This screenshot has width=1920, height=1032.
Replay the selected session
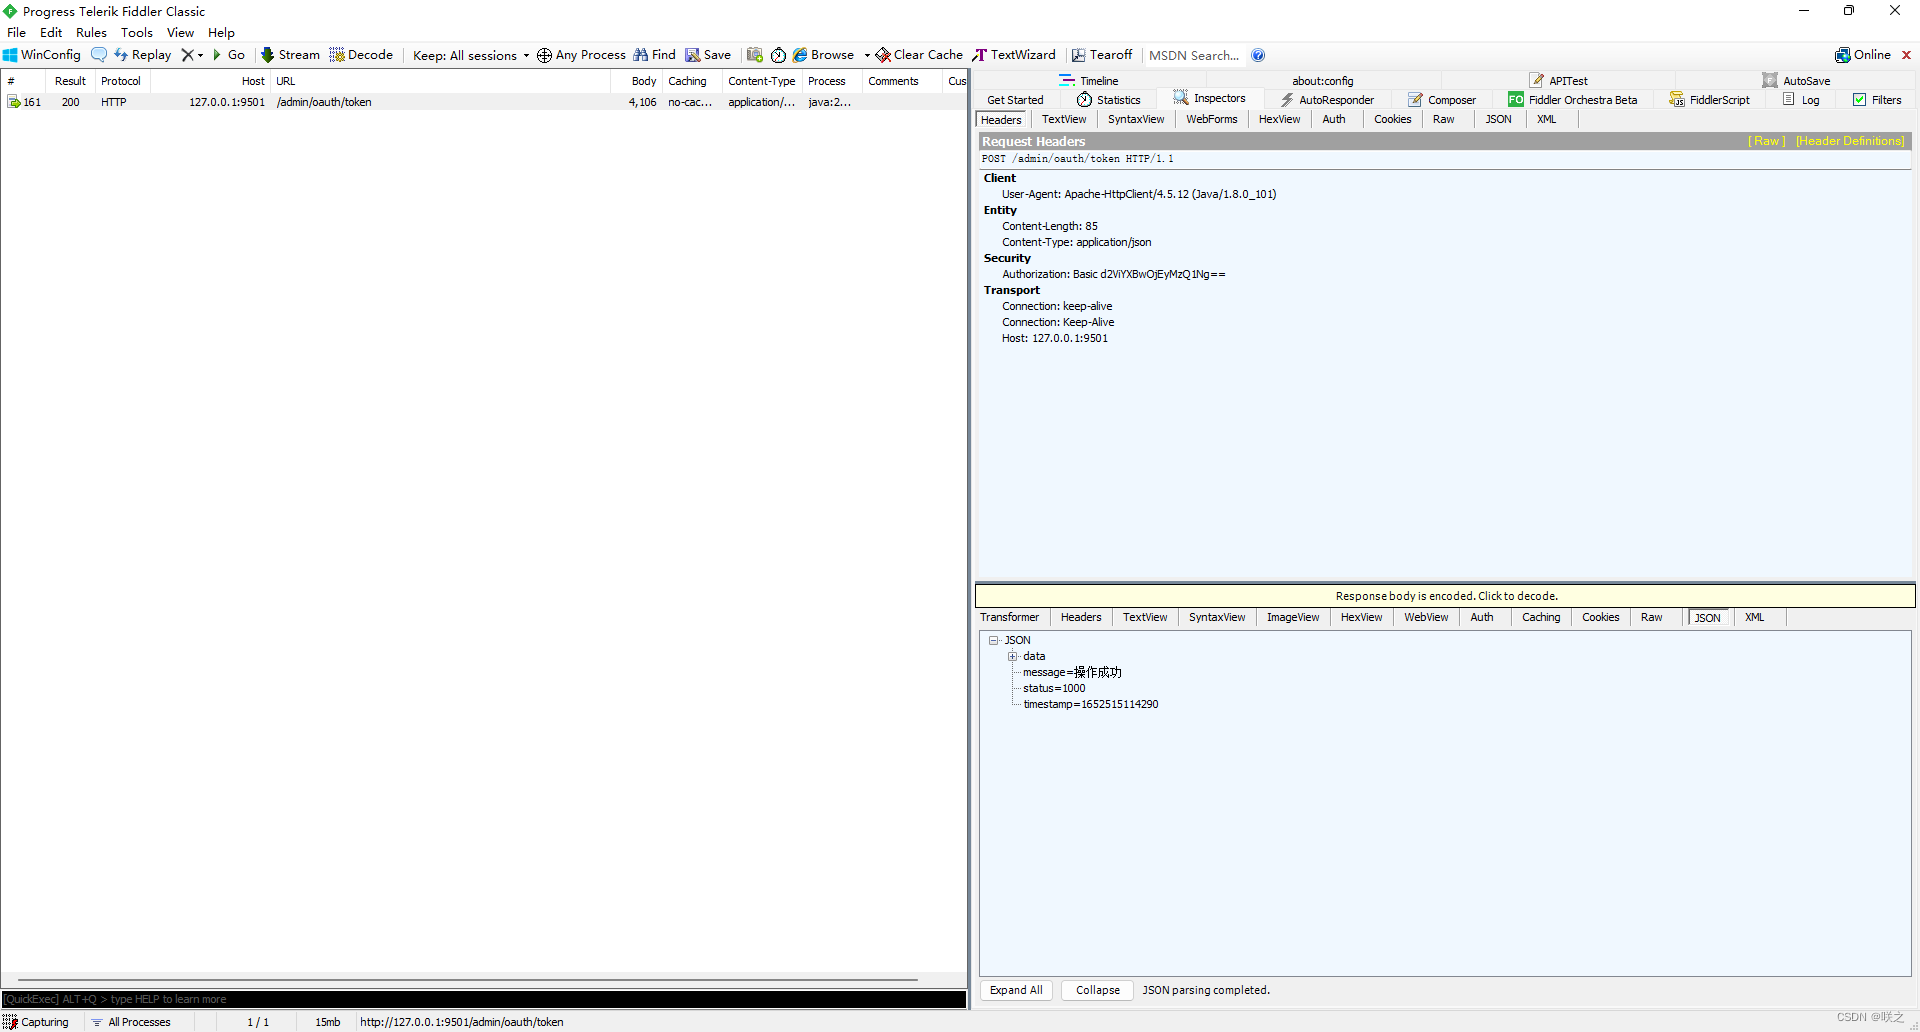tap(143, 55)
